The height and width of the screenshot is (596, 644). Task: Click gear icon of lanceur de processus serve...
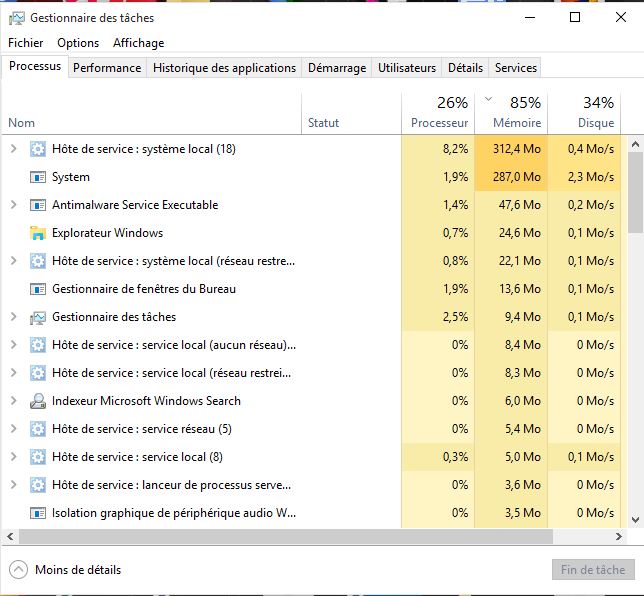coord(38,485)
